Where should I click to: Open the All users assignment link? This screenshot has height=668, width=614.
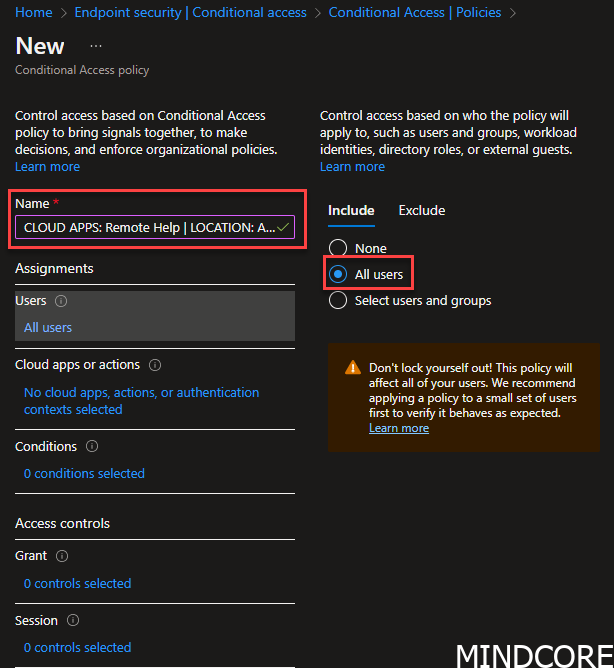point(48,328)
